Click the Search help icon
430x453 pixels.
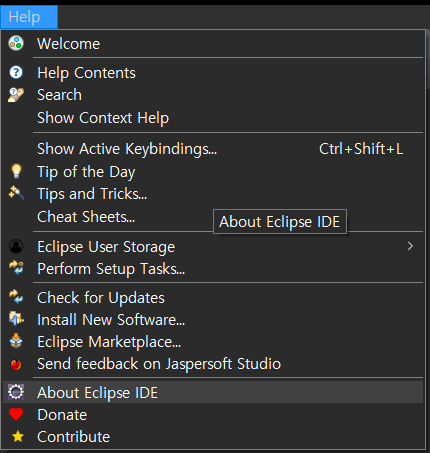pos(16,95)
